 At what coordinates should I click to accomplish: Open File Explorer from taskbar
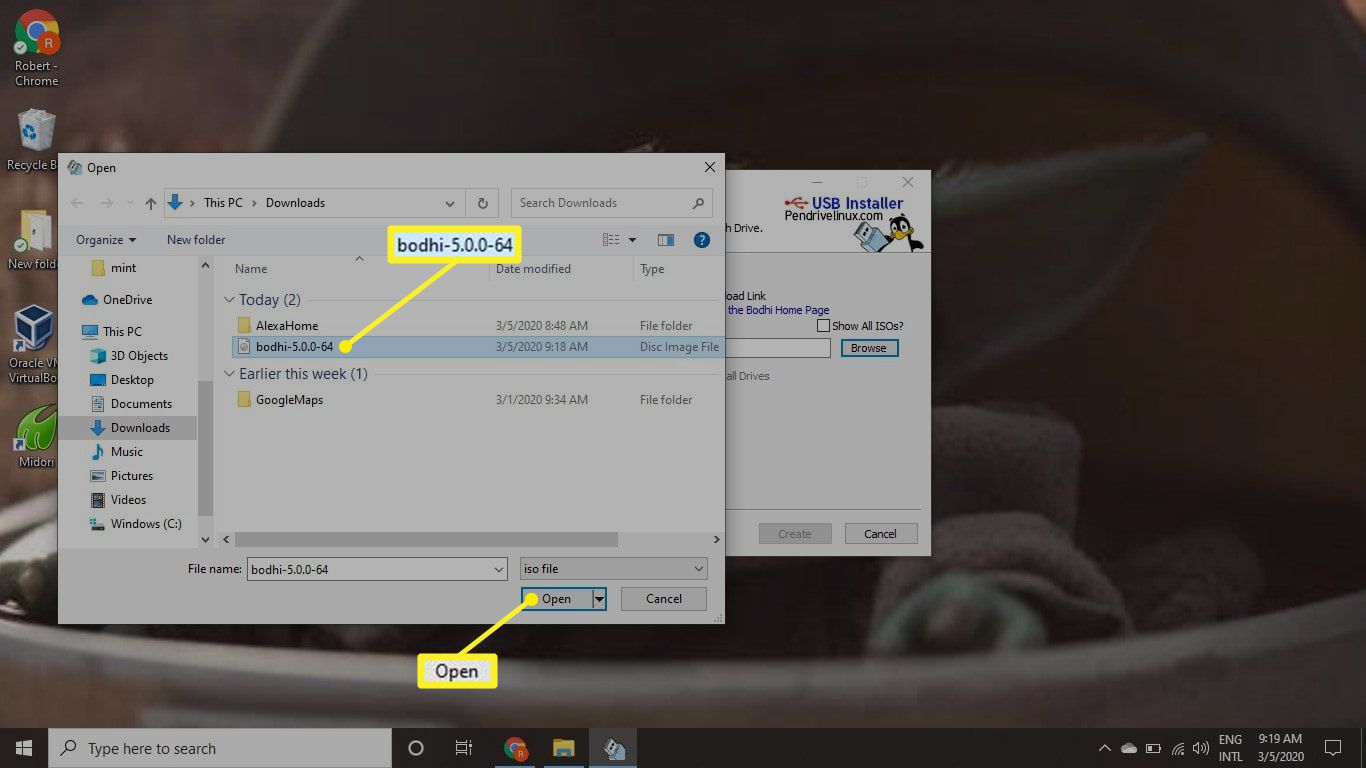(564, 748)
